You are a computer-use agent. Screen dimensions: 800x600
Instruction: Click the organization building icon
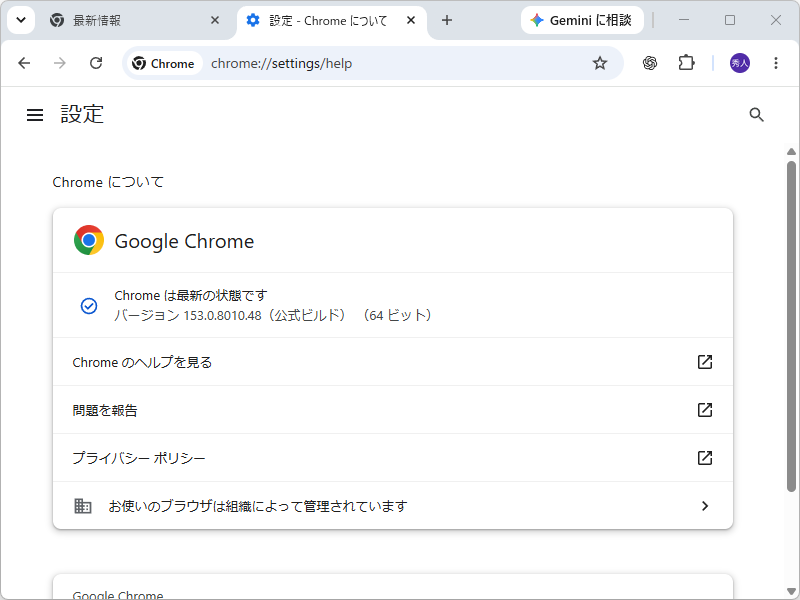click(x=83, y=506)
